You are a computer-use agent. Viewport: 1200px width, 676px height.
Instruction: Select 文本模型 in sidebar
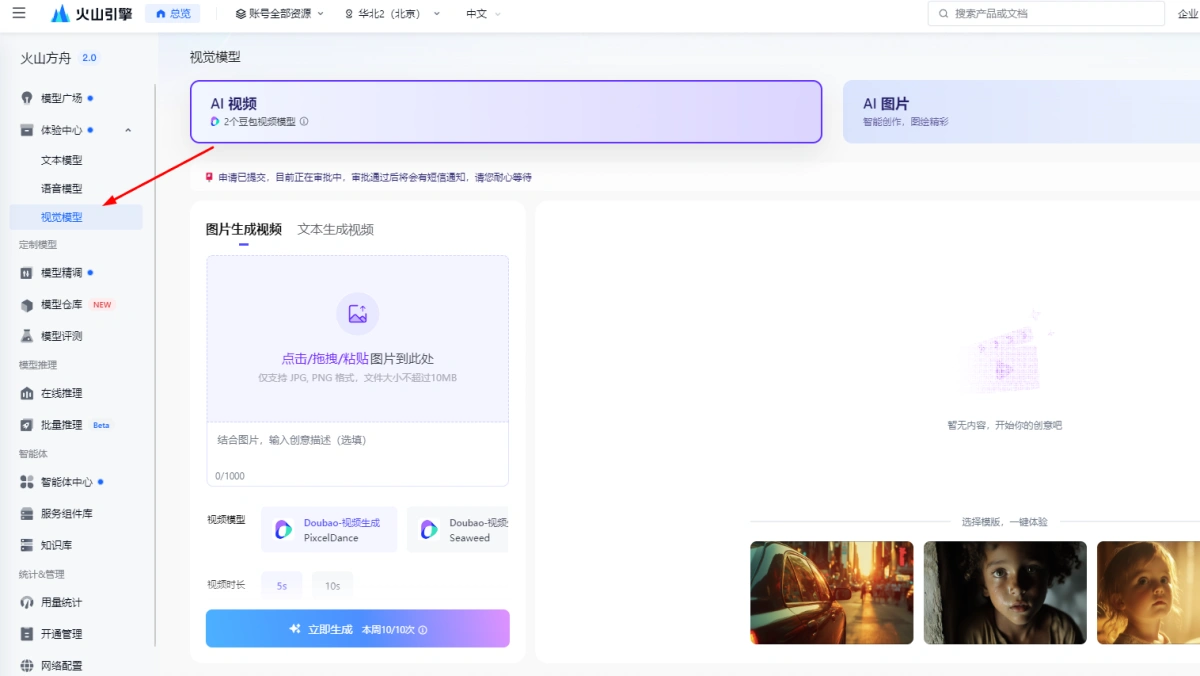[x=61, y=160]
